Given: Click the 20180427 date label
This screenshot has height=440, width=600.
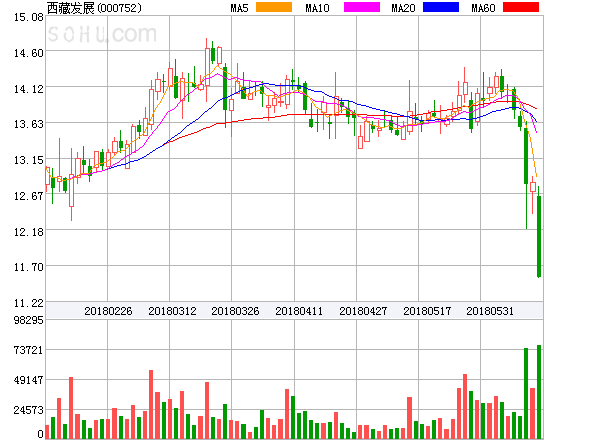Looking at the screenshot, I should pyautogui.click(x=363, y=311).
